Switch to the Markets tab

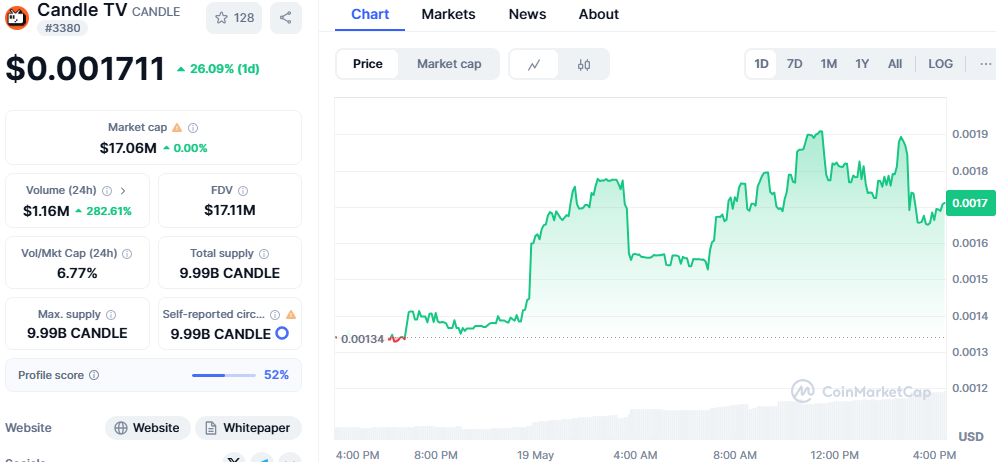click(449, 14)
